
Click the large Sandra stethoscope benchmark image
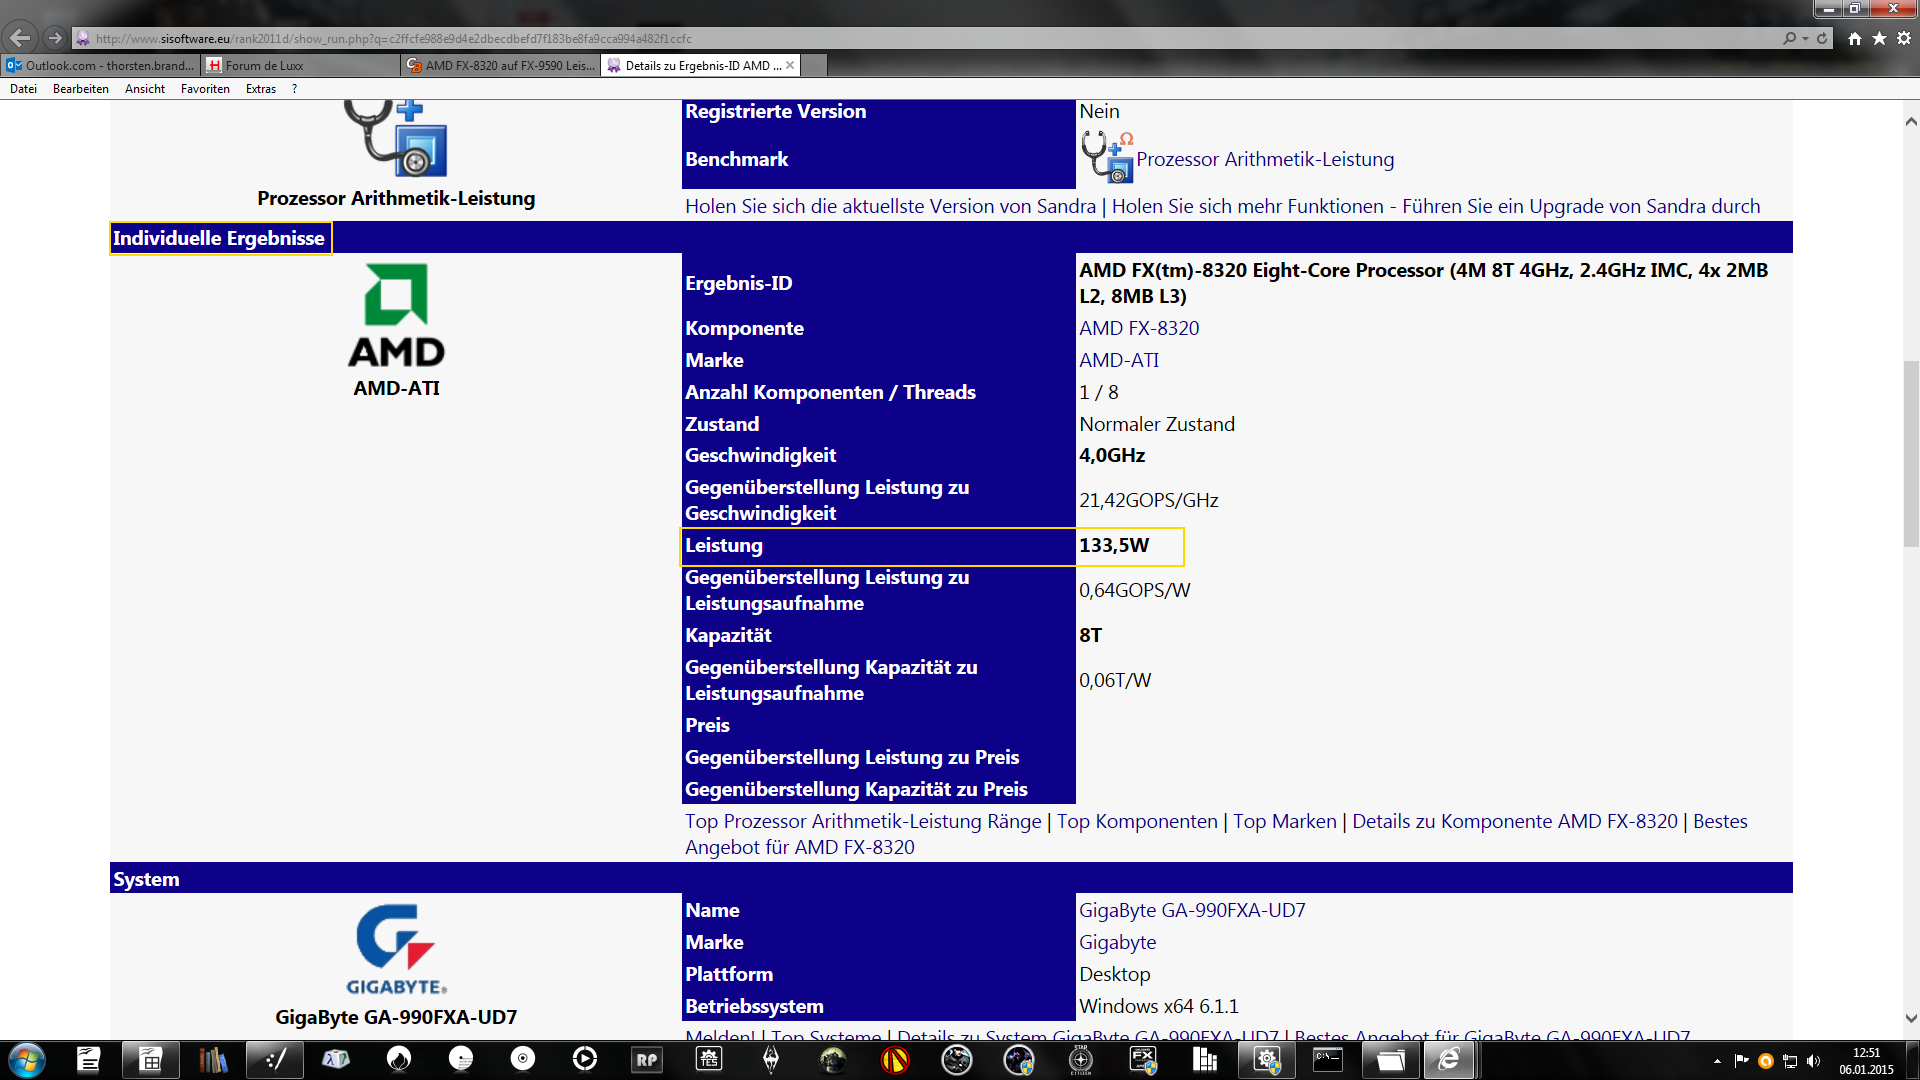coord(396,138)
